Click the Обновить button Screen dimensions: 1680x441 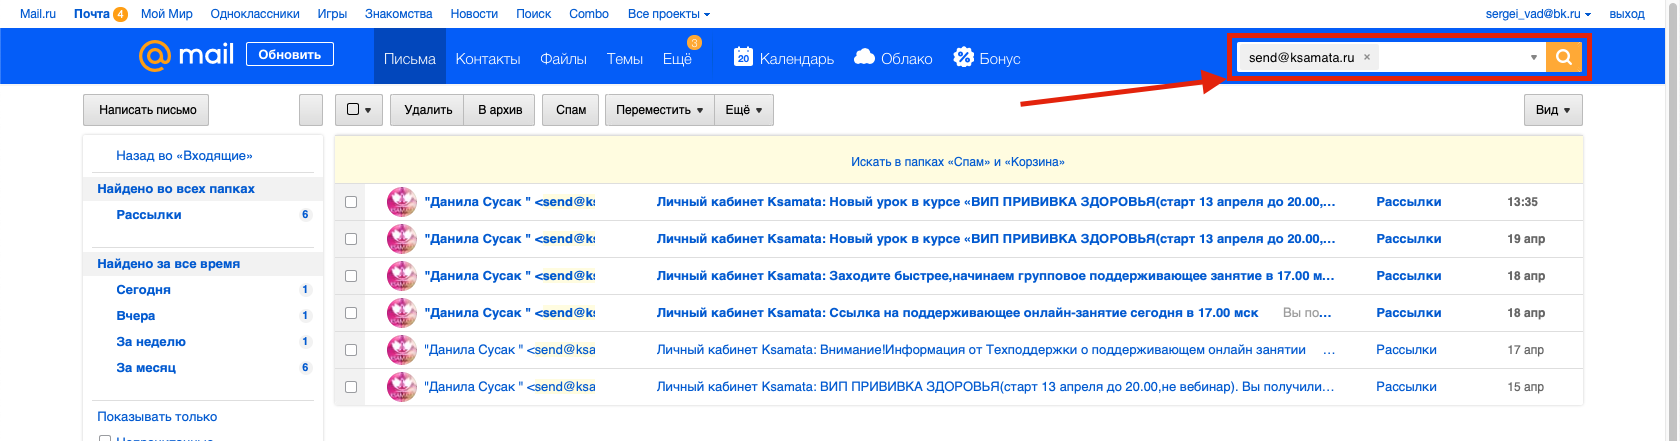click(x=290, y=55)
